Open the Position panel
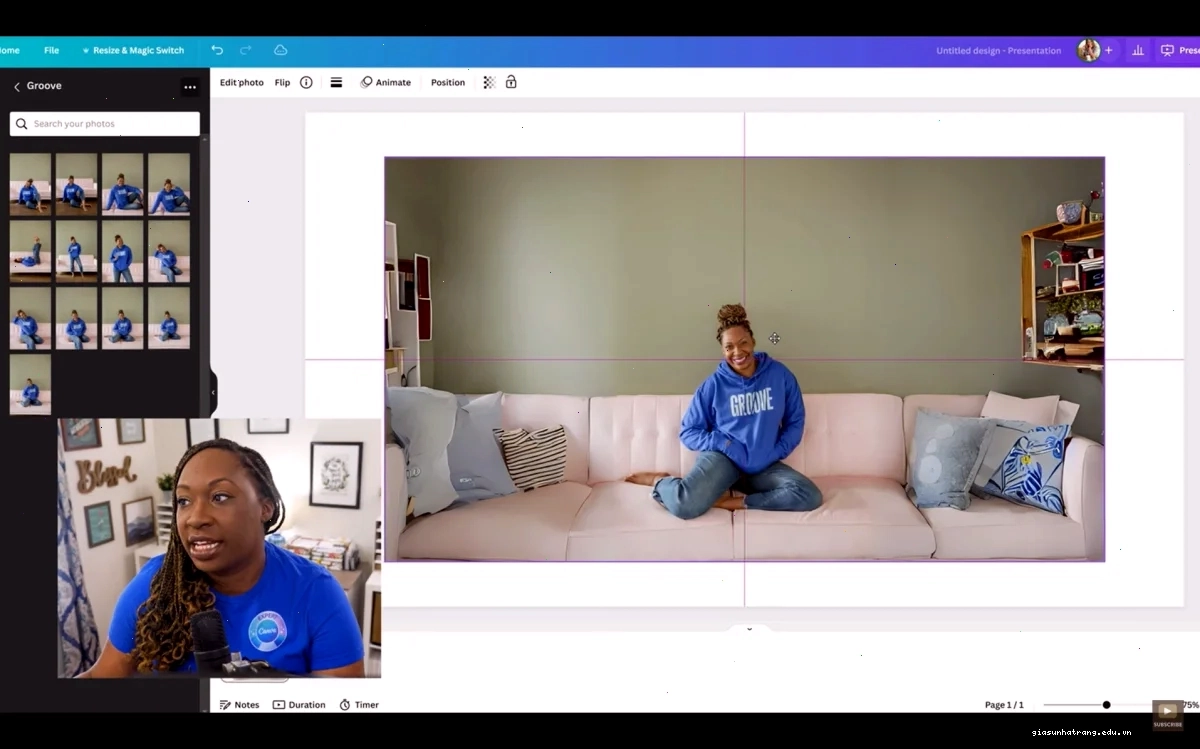1200x749 pixels. [448, 82]
